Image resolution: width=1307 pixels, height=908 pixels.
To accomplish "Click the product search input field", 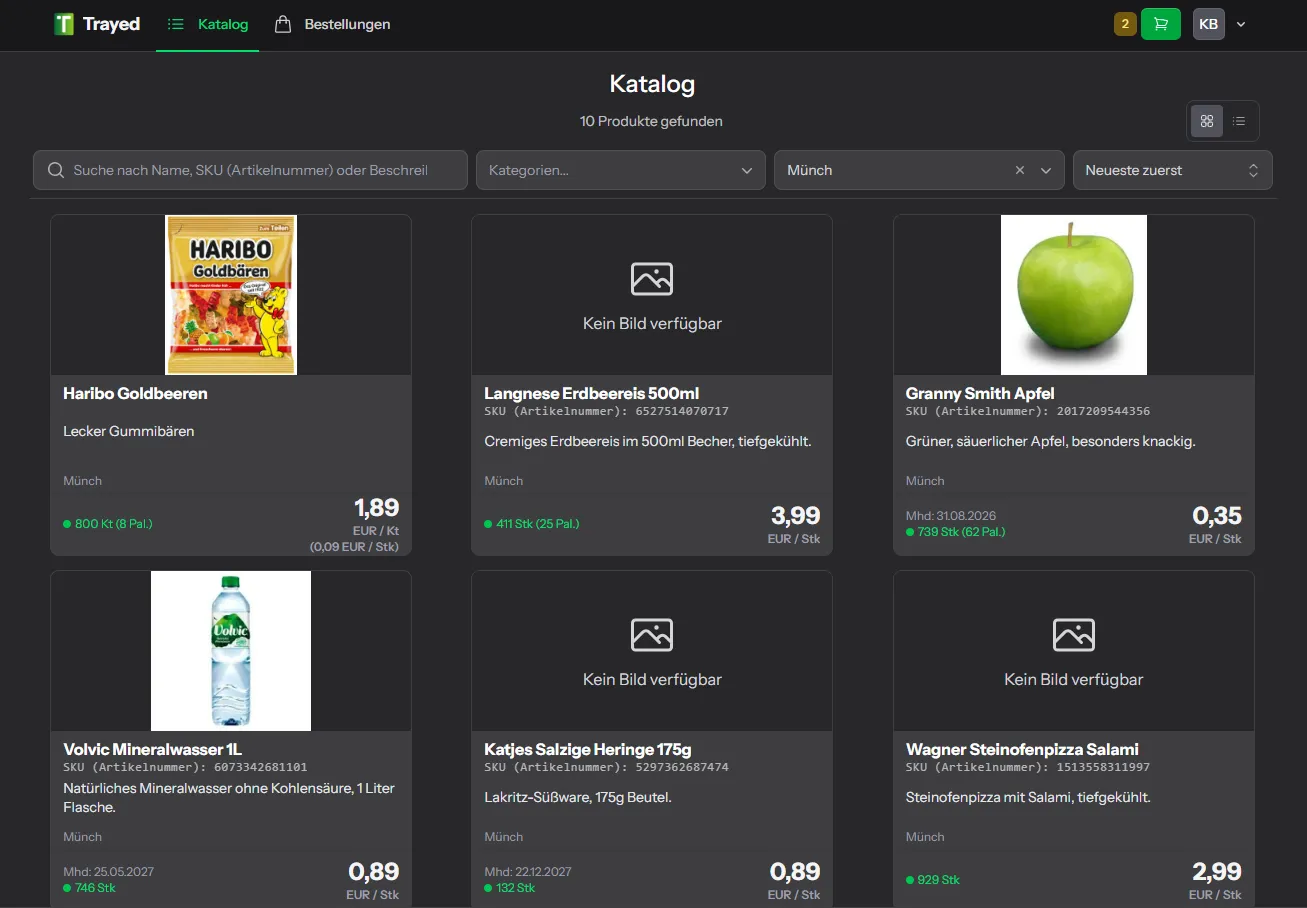I will pyautogui.click(x=250, y=170).
